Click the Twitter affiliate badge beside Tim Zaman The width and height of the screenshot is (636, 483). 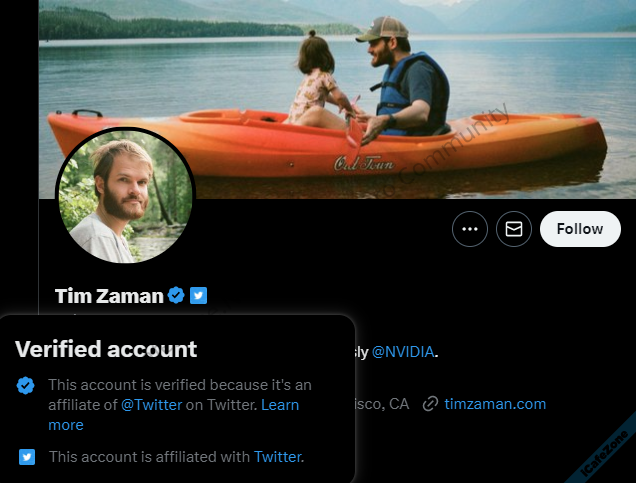tap(199, 295)
